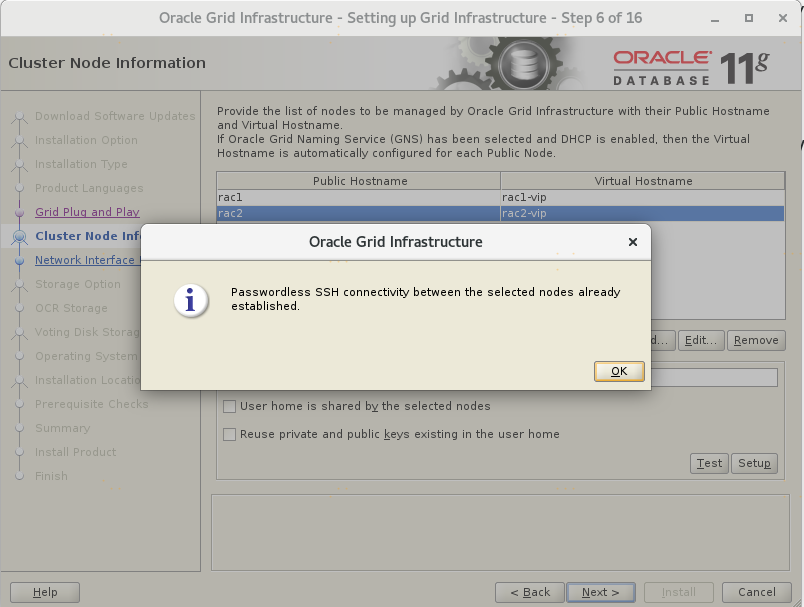Close the Oracle Grid Infrastructure popup
804x607 pixels.
[632, 242]
